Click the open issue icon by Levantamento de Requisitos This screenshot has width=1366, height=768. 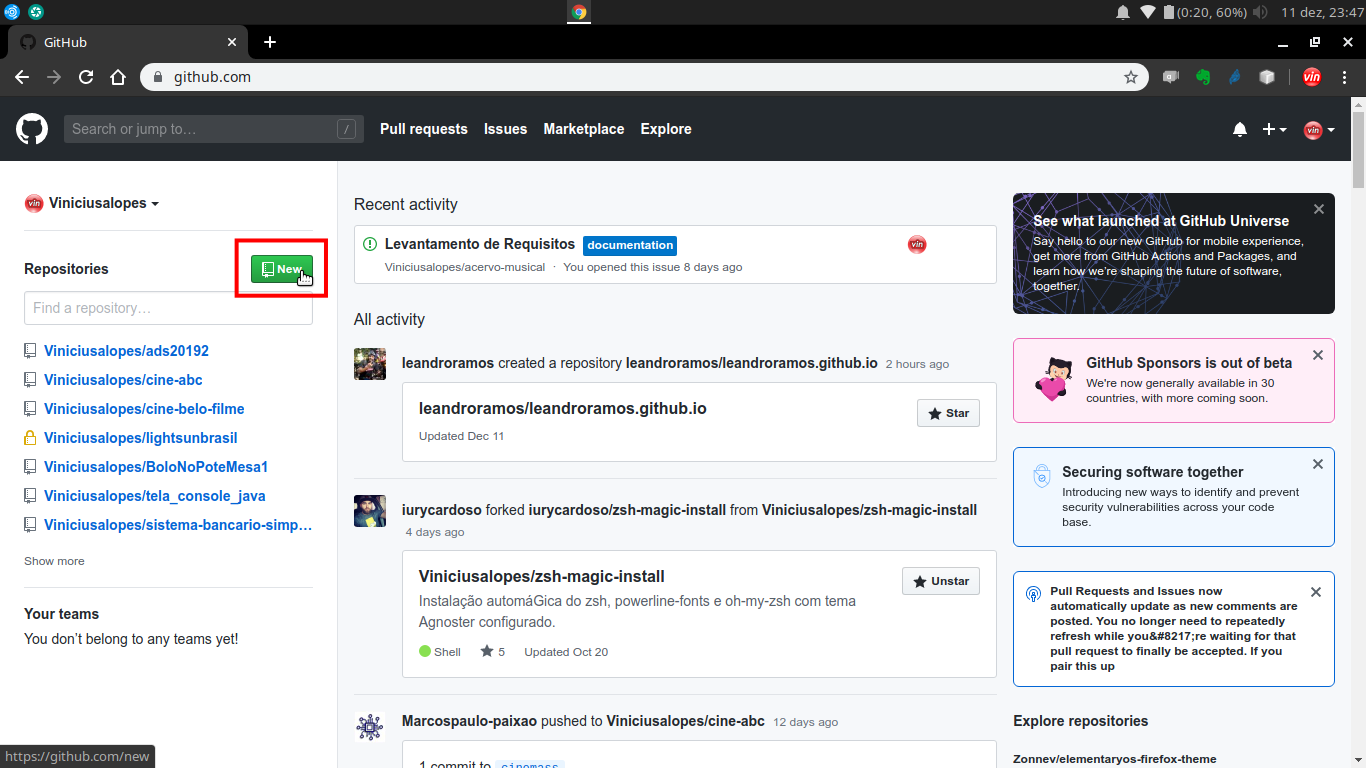[370, 244]
